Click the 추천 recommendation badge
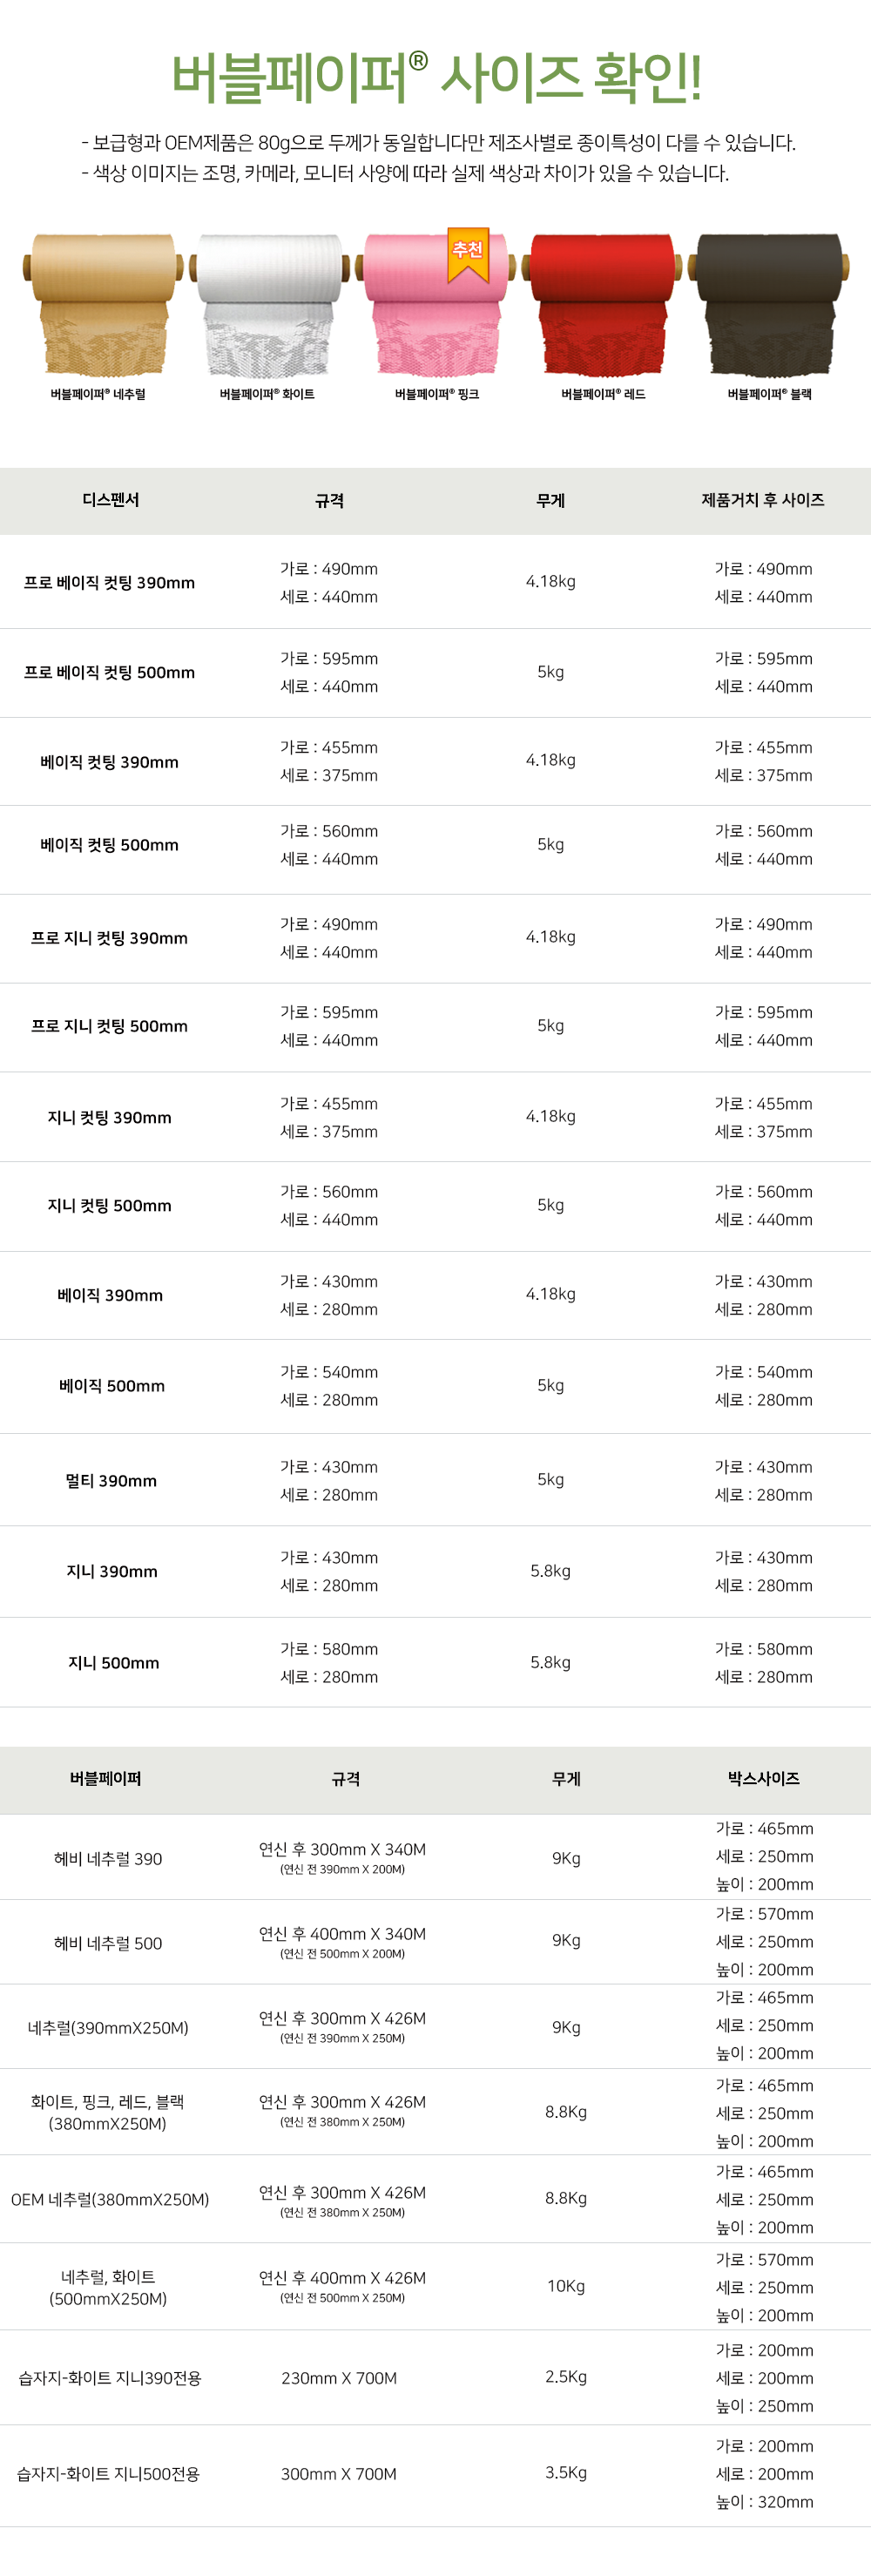This screenshot has height=2576, width=871. 467,252
